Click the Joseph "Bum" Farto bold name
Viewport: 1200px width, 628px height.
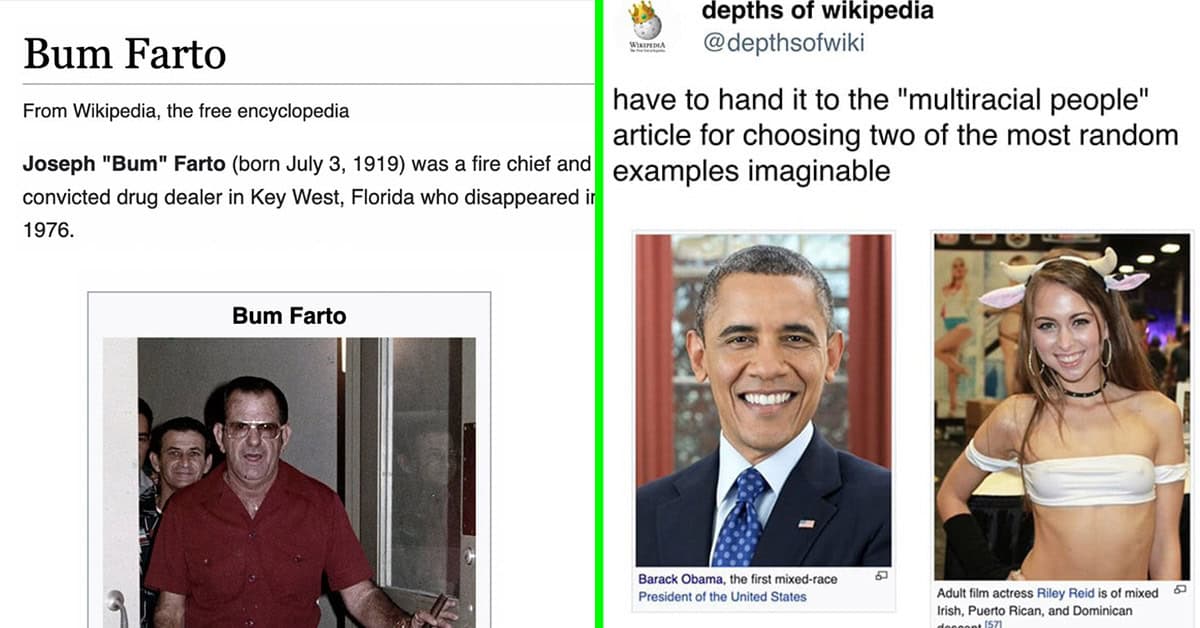(125, 164)
